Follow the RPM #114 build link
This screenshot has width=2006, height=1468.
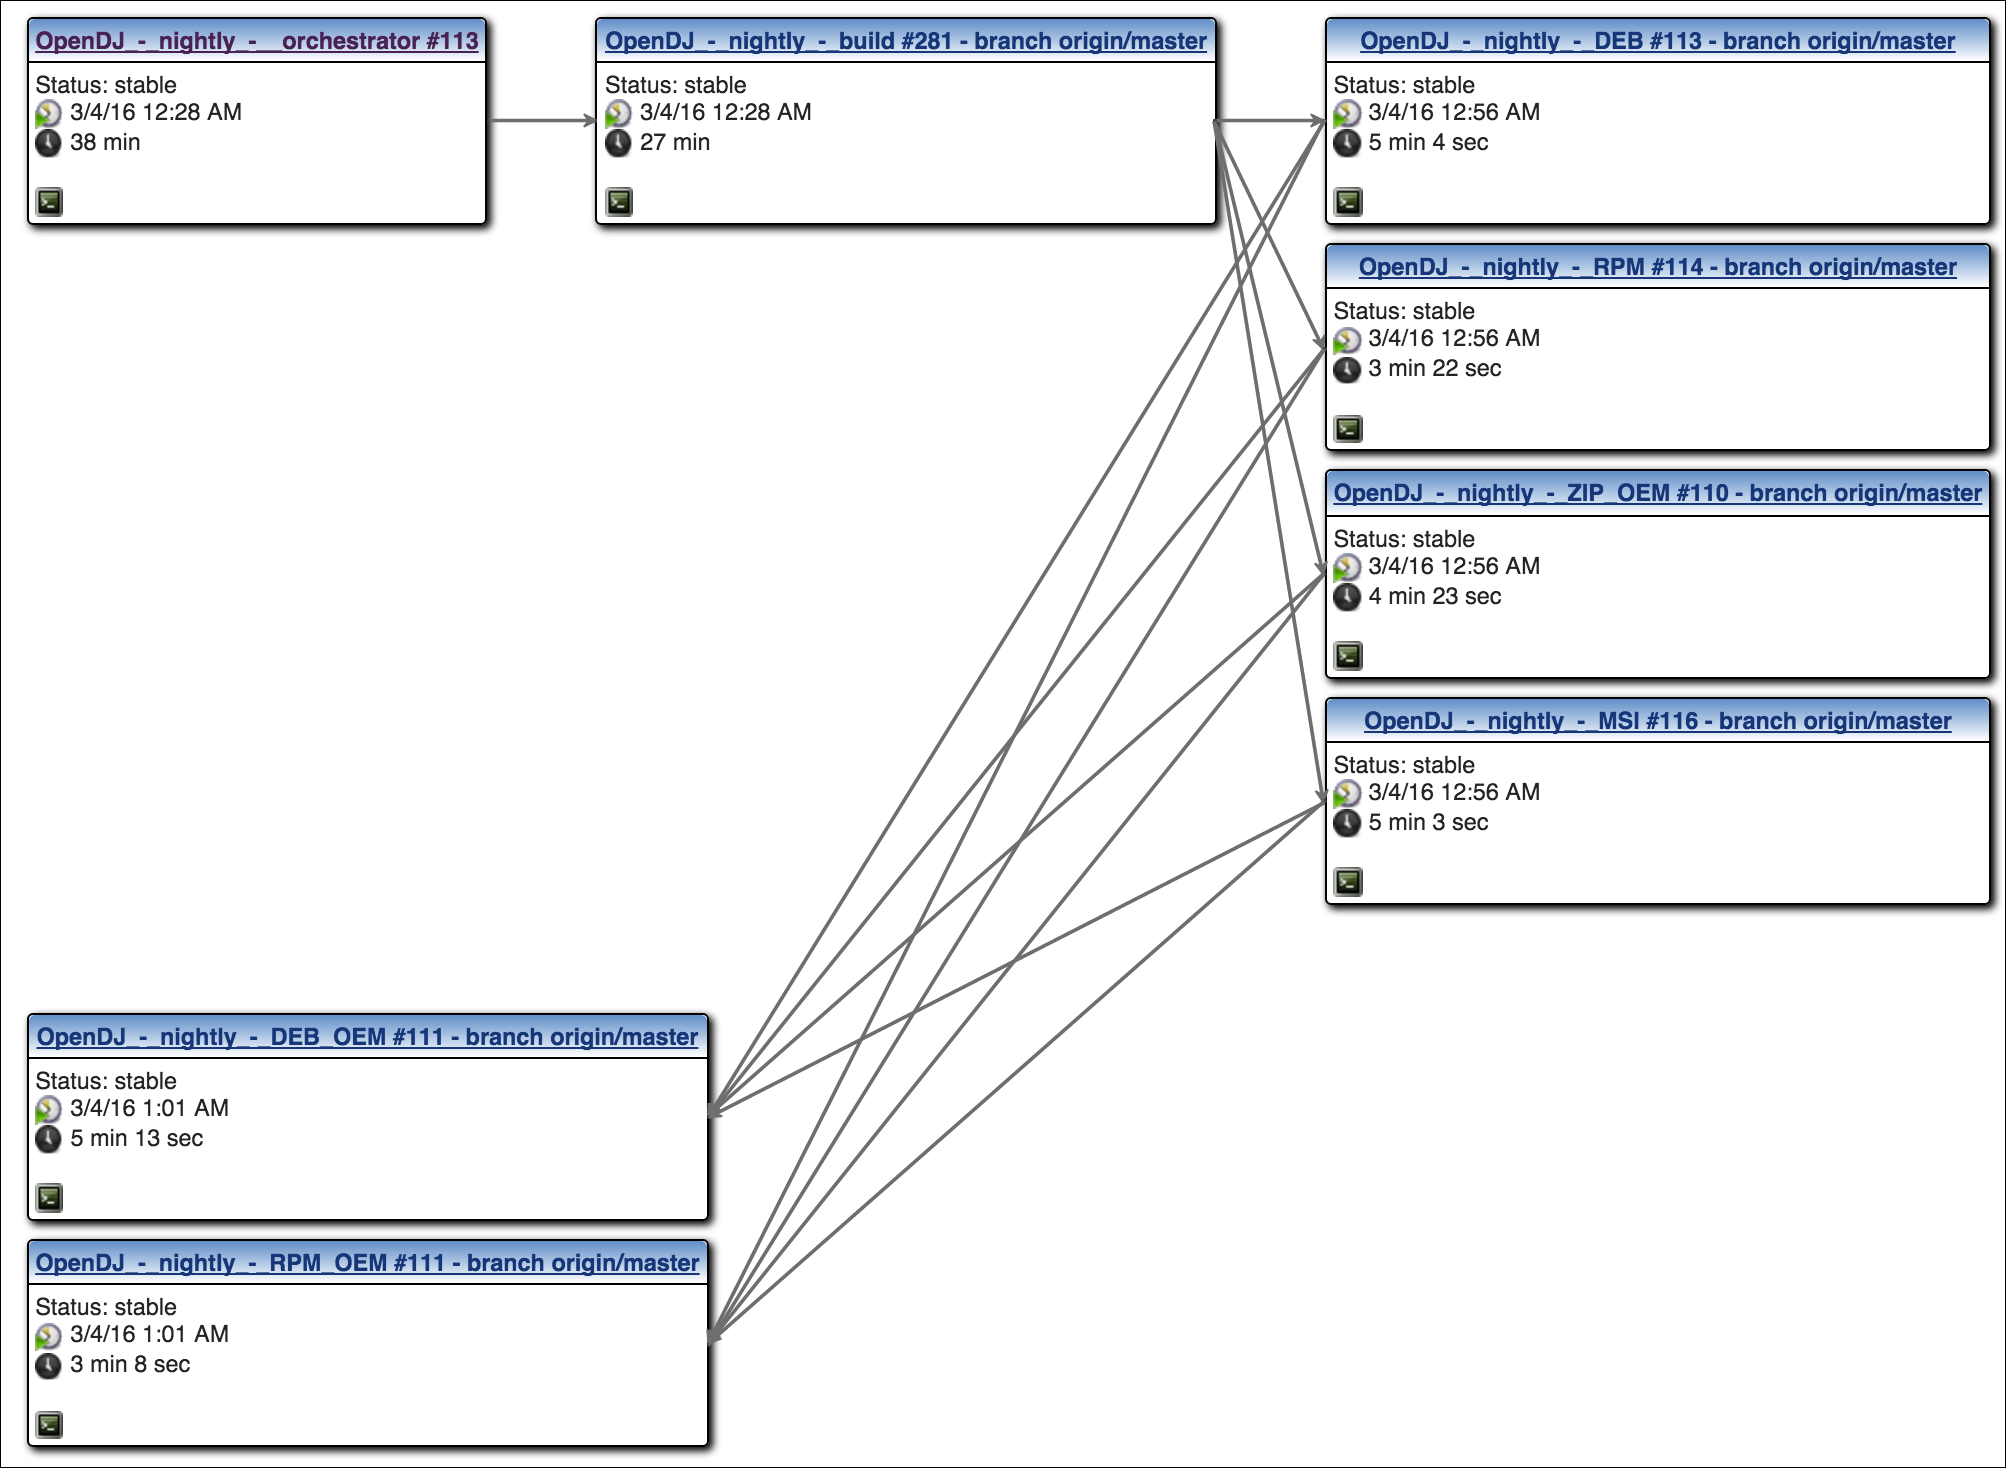[1657, 267]
